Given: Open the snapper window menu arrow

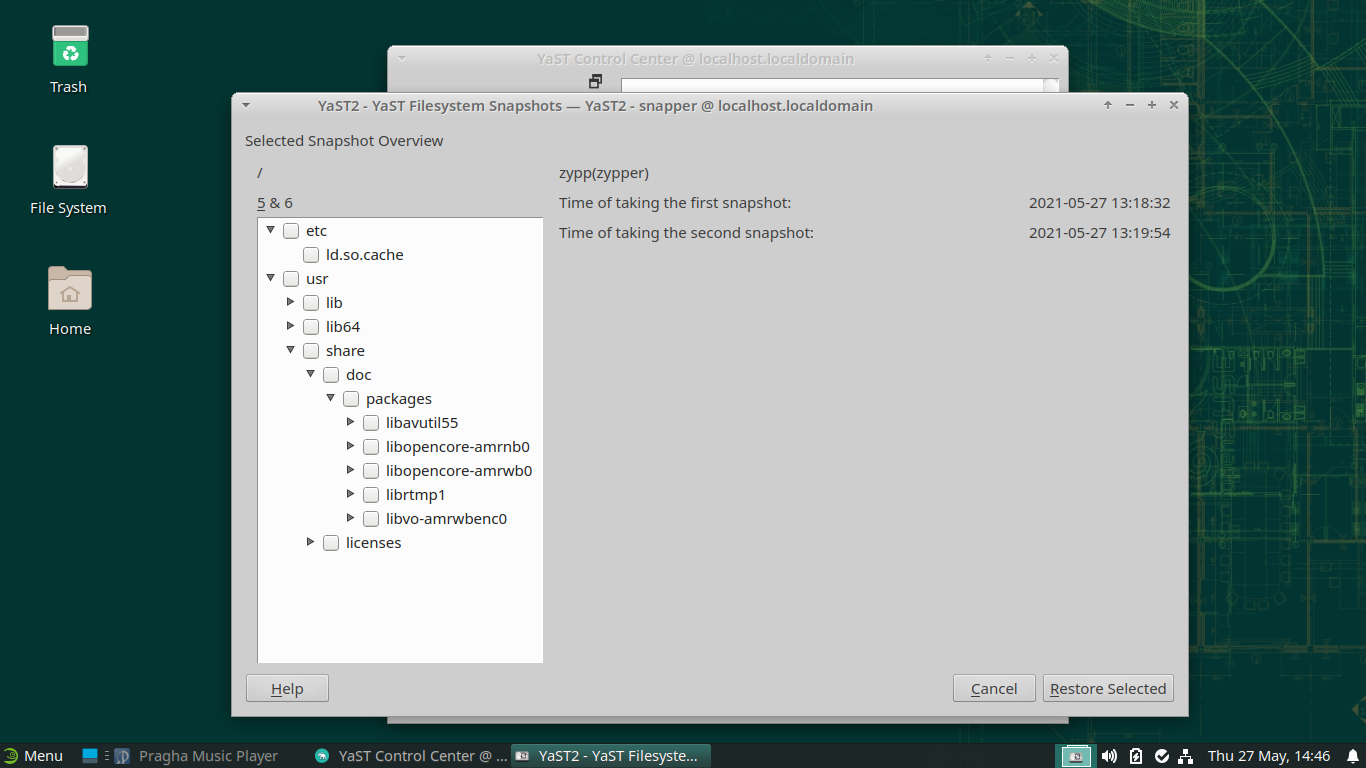Looking at the screenshot, I should [246, 105].
